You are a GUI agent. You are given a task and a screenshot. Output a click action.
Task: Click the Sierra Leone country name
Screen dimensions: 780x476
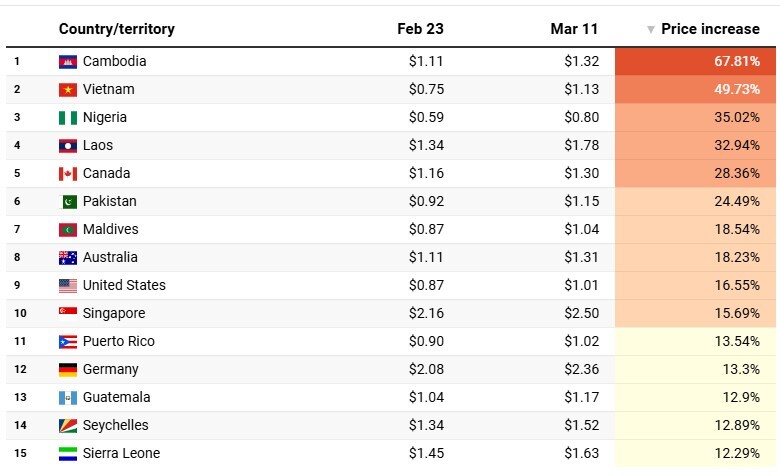[x=121, y=454]
